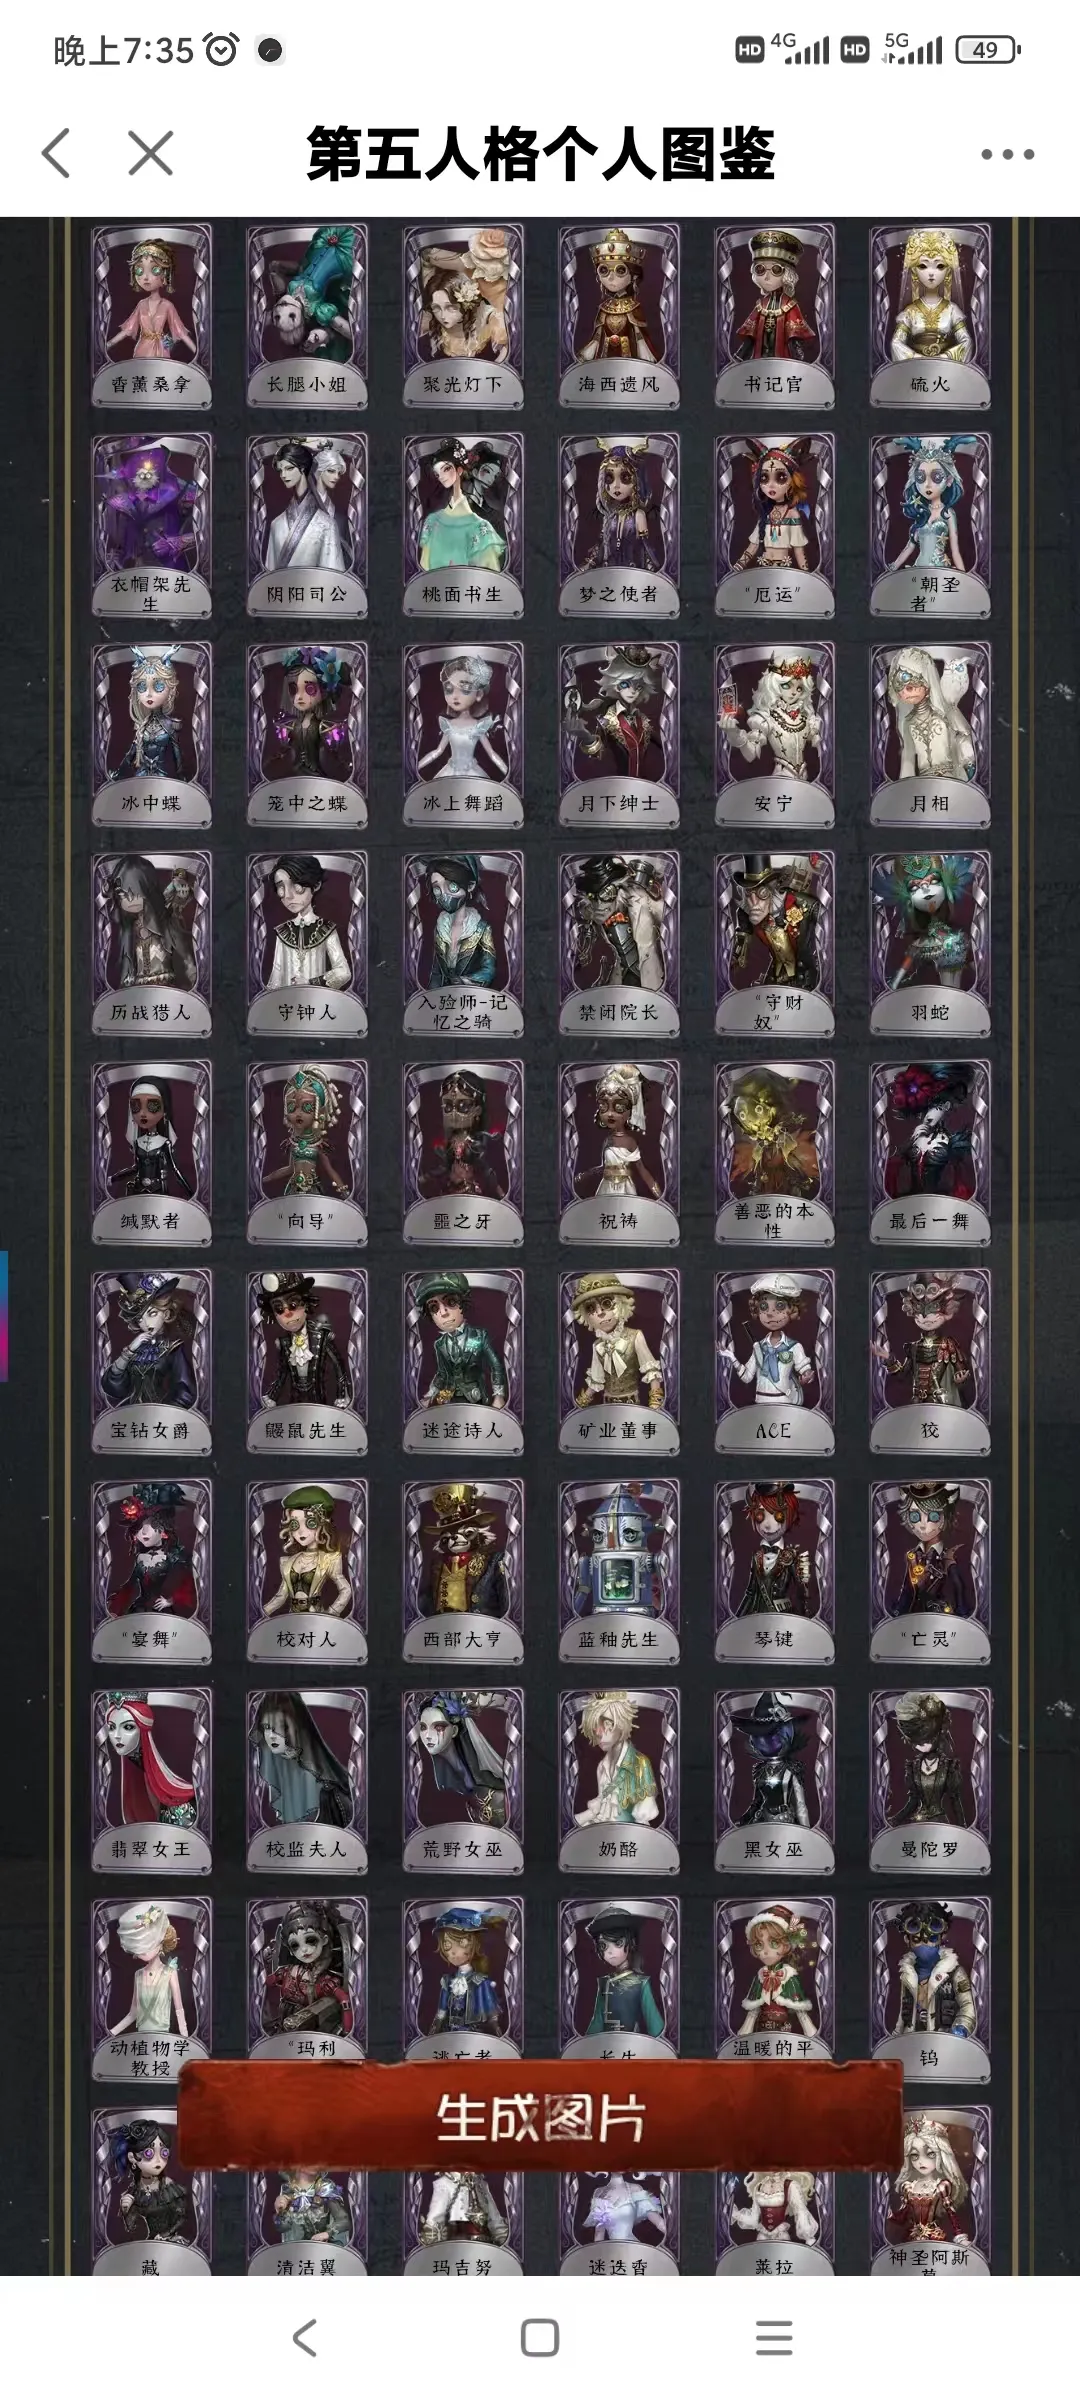Open the 翡翠女王 costume card
Viewport: 1080px width, 2400px height.
pyautogui.click(x=151, y=1781)
